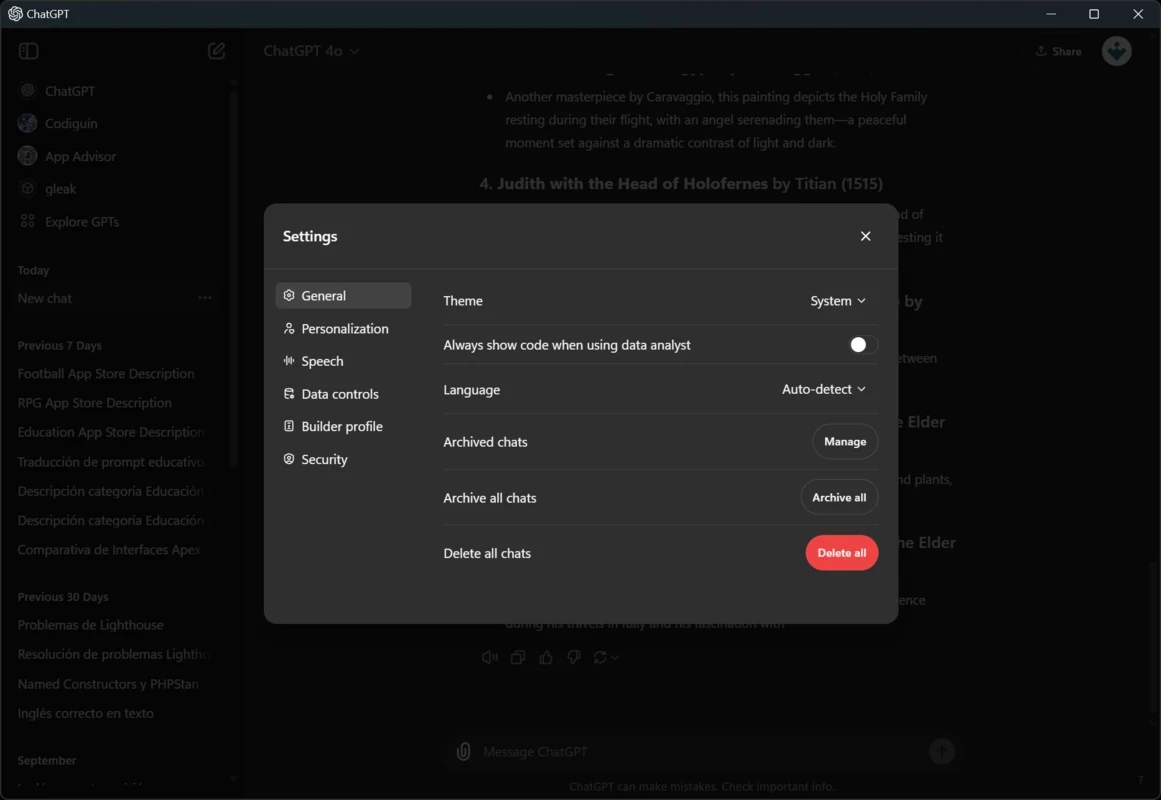Click the red Delete all button
This screenshot has width=1161, height=800.
pyautogui.click(x=841, y=553)
